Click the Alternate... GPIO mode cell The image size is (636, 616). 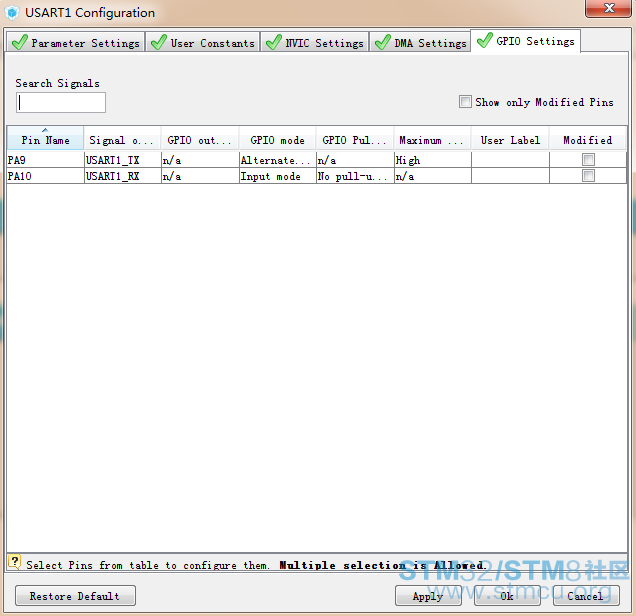coord(277,160)
